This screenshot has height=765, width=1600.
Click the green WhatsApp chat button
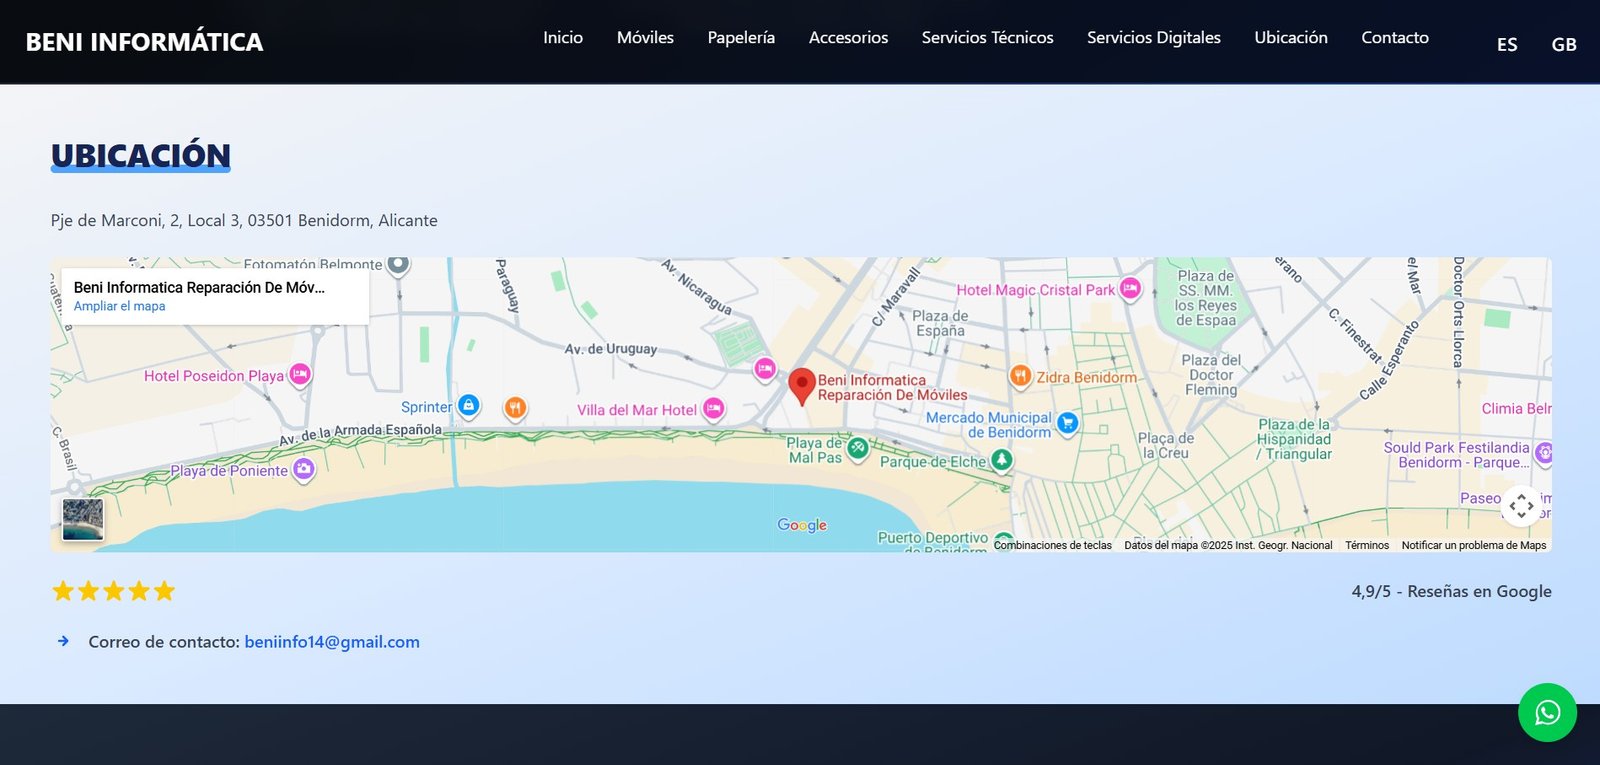[x=1547, y=712]
